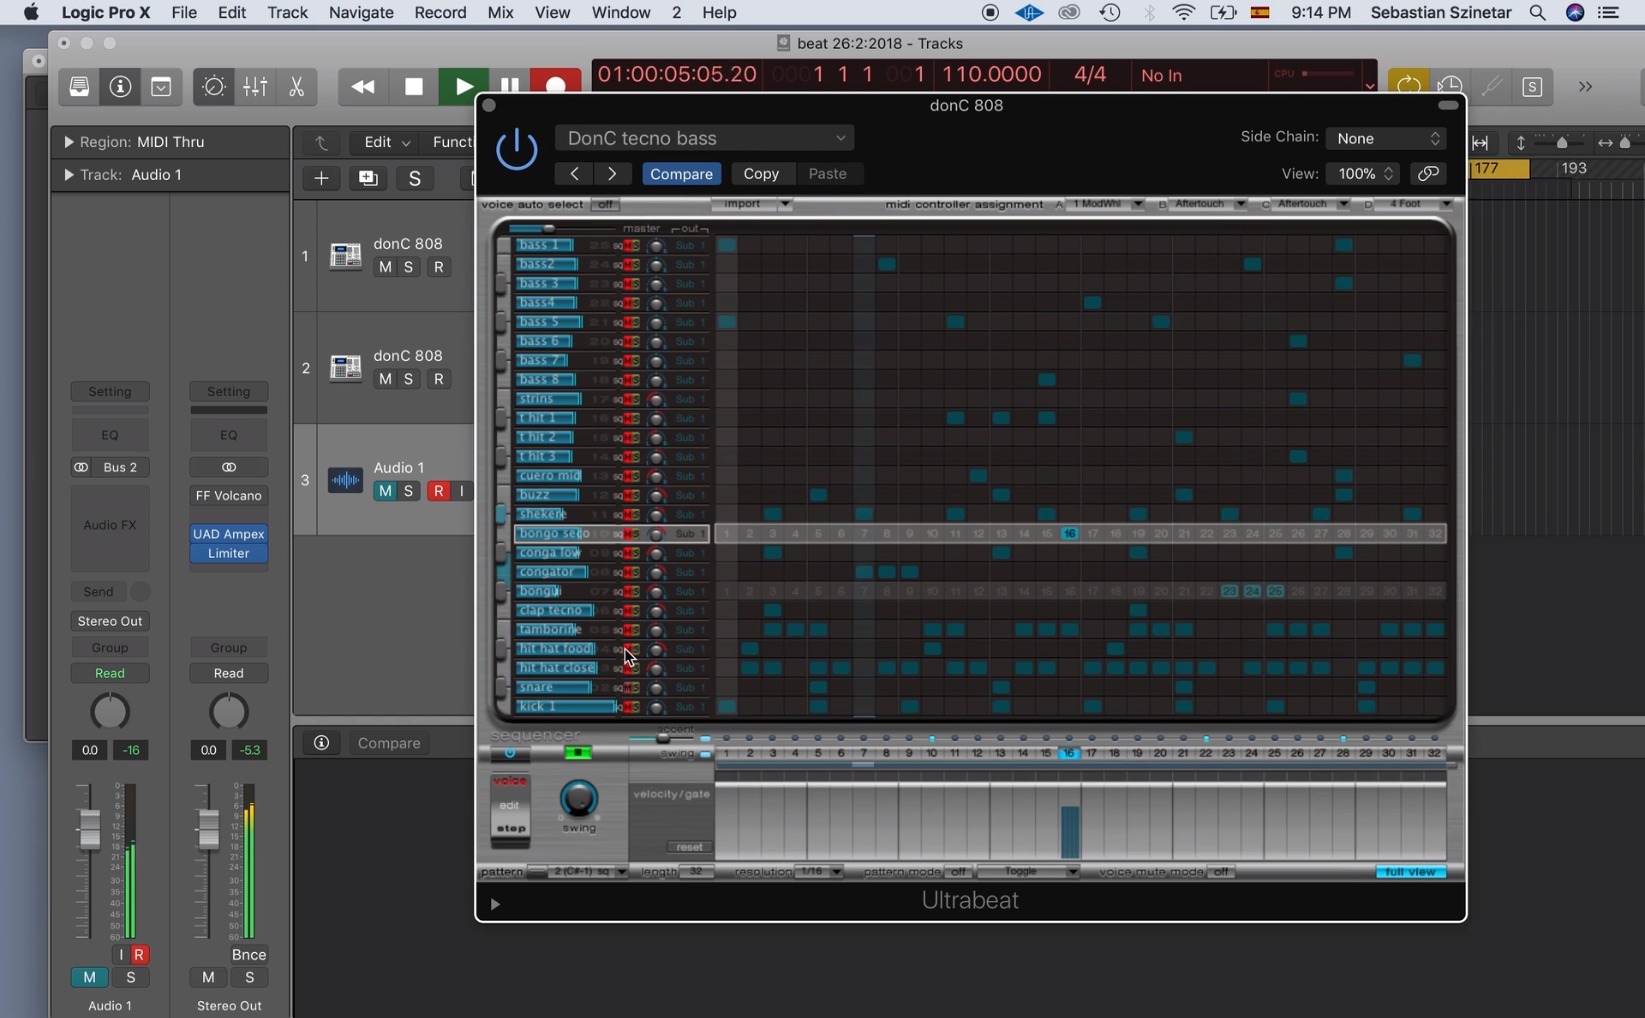Toggle the full view button
Viewport: 1645px width, 1018px height.
coord(1410,872)
